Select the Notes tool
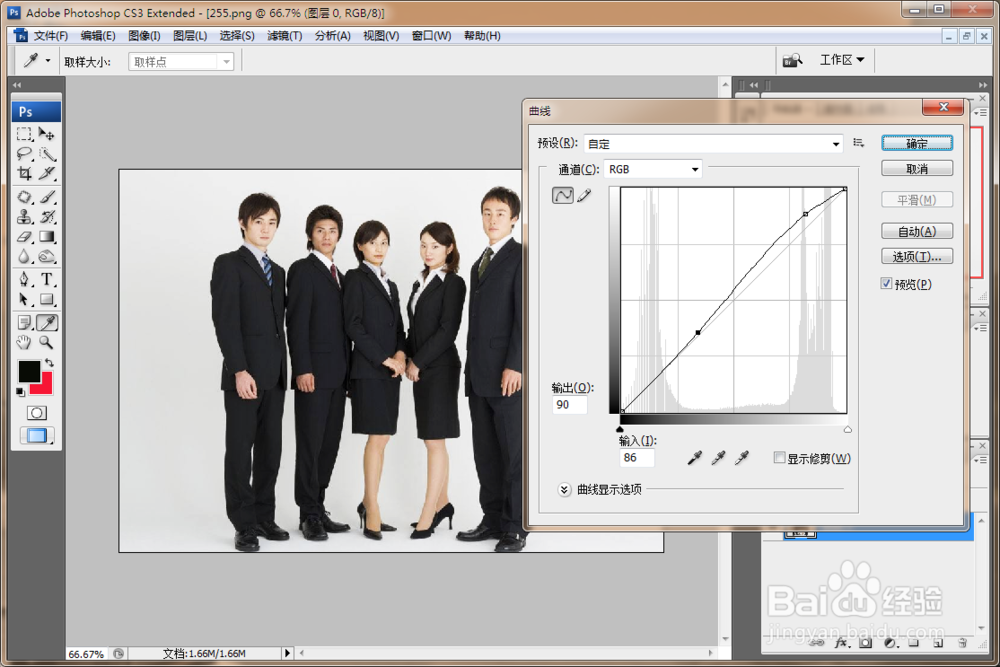 pos(24,323)
